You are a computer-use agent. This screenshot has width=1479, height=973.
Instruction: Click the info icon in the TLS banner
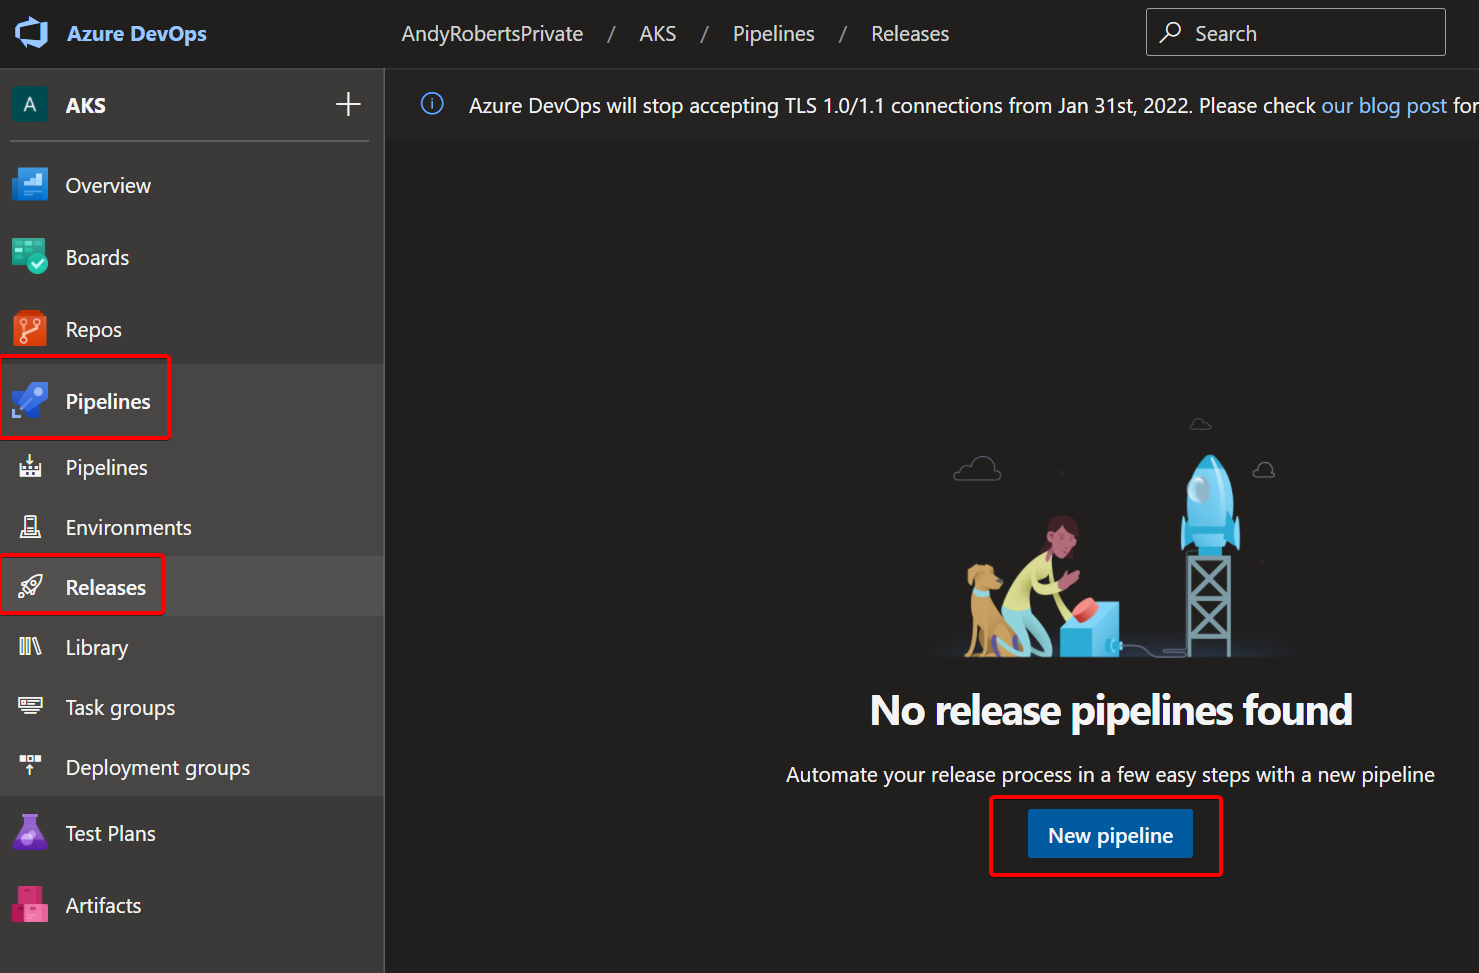(432, 104)
